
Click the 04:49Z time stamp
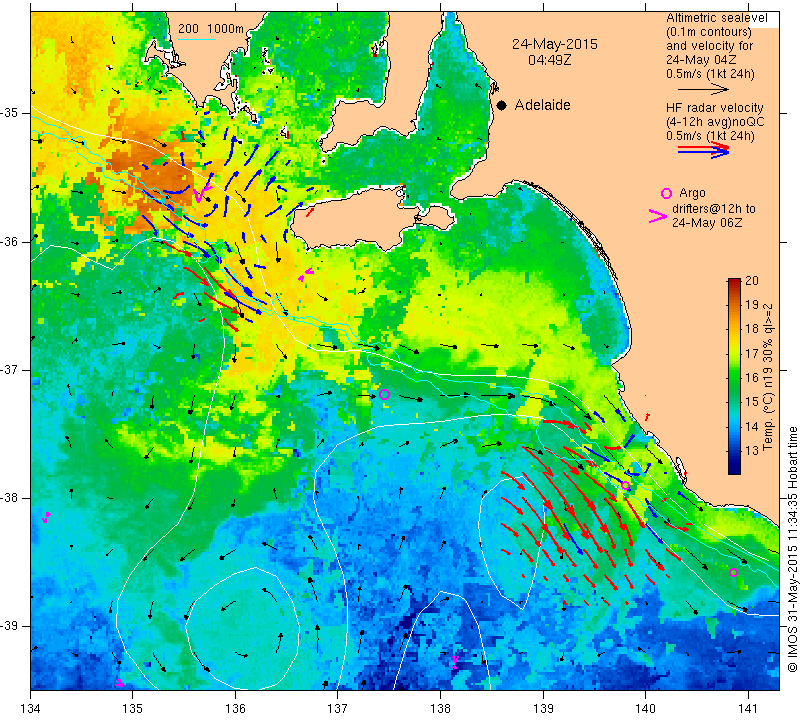(549, 60)
